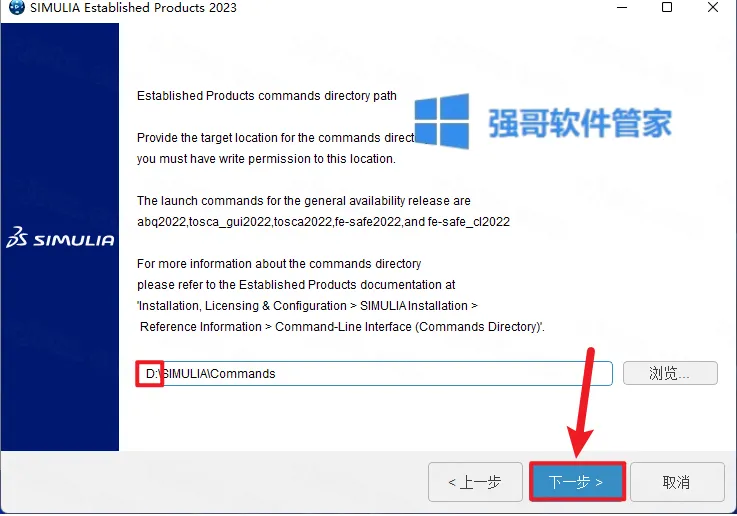Open folder browser with 浏览... button
The width and height of the screenshot is (737, 516).
pyautogui.click(x=670, y=373)
